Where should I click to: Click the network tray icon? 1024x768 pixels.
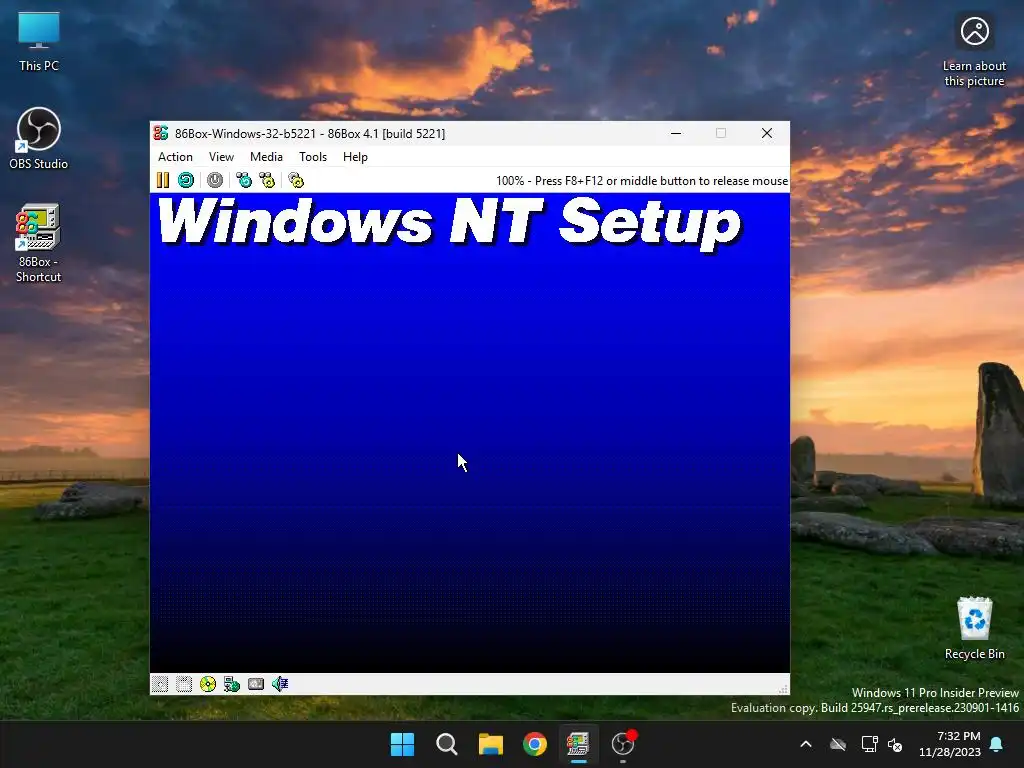tap(869, 744)
